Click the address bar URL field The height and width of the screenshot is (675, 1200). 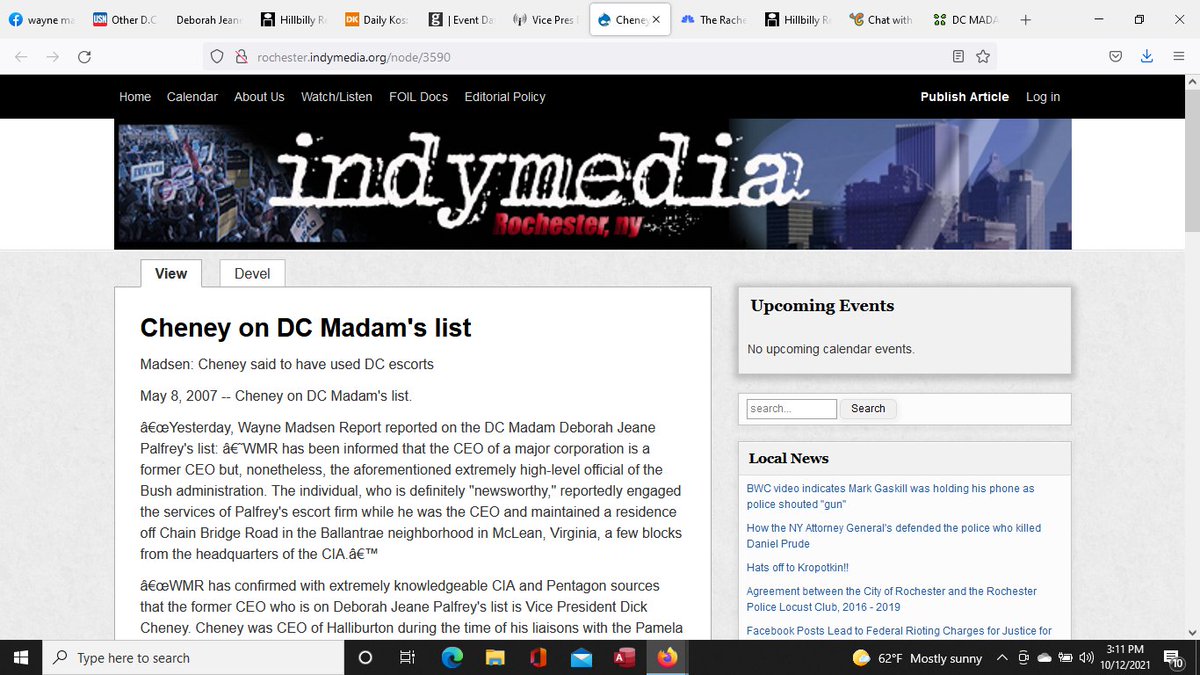(600, 57)
